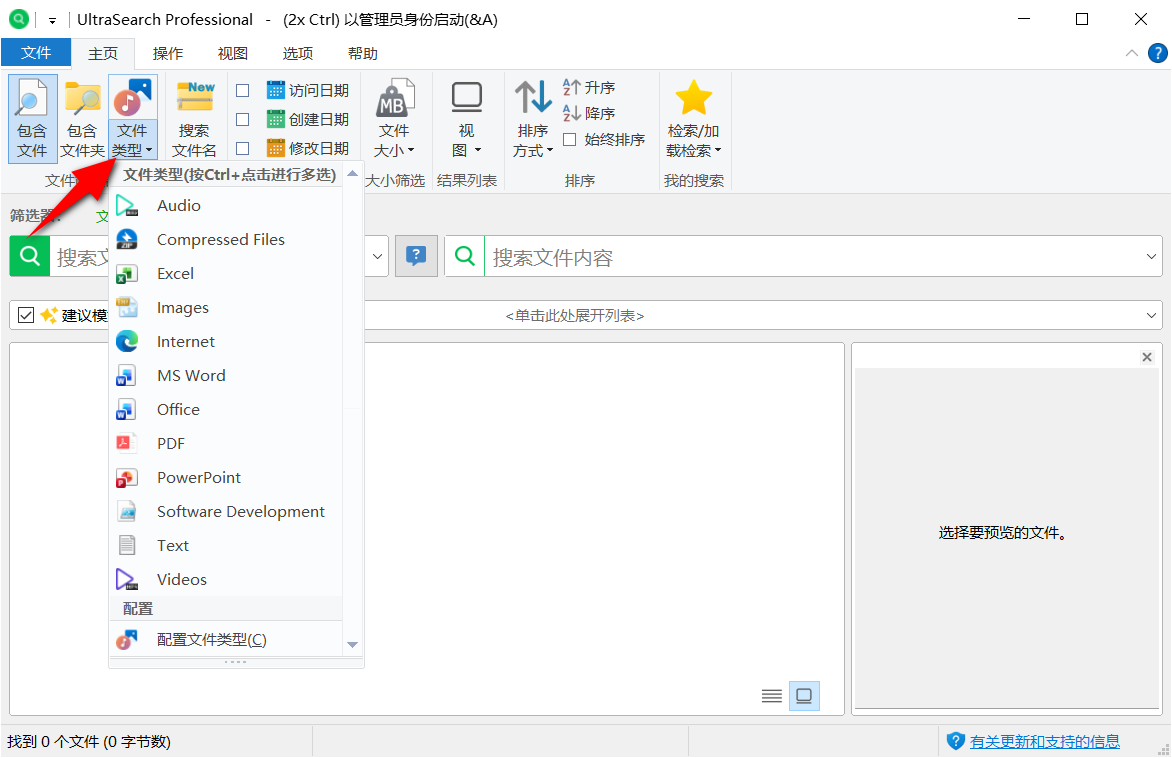This screenshot has width=1172, height=758.
Task: Open the 文件大小 dropdown
Action: tap(395, 115)
